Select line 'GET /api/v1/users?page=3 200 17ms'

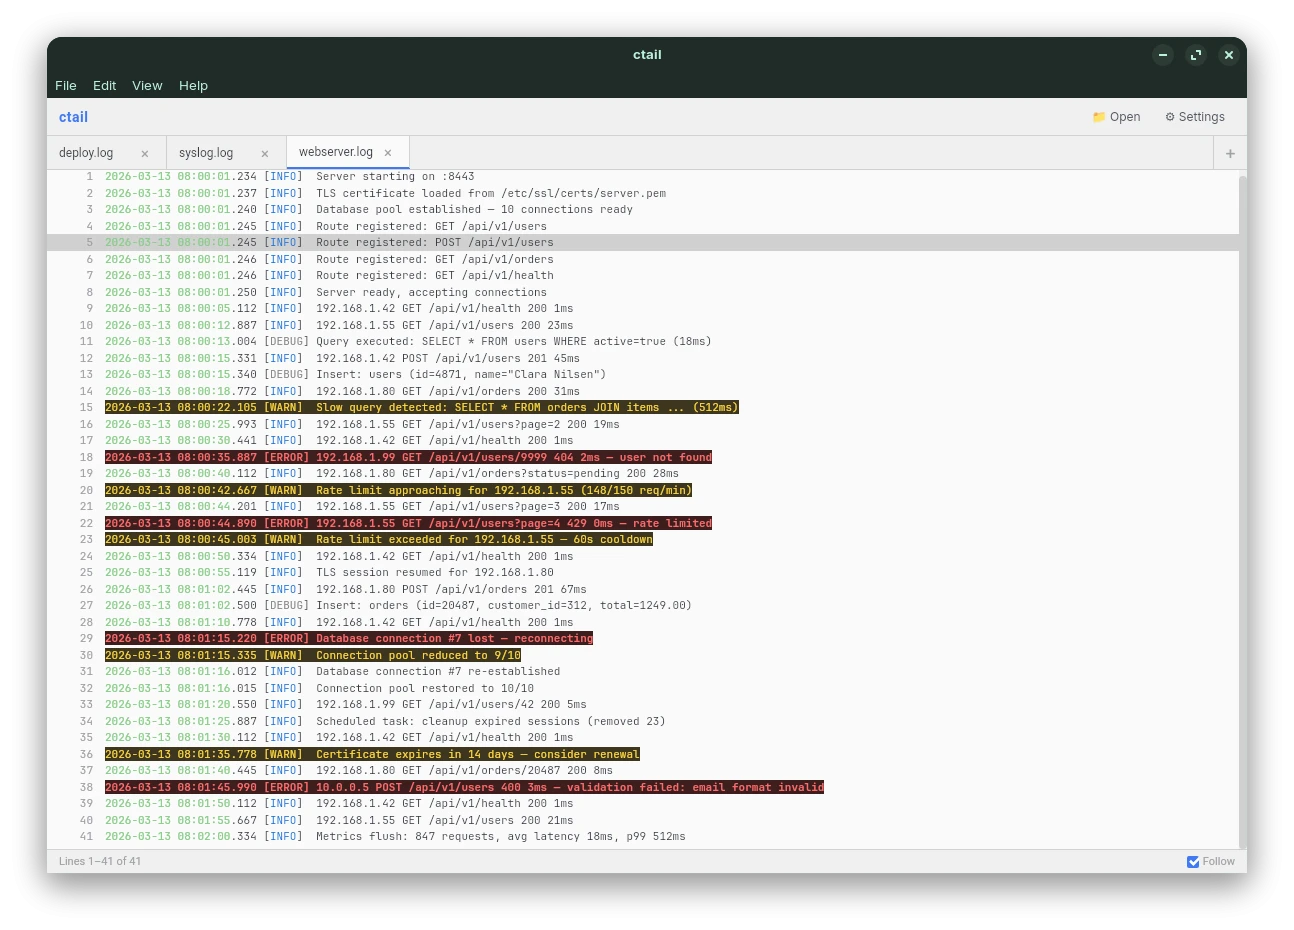pos(643,507)
